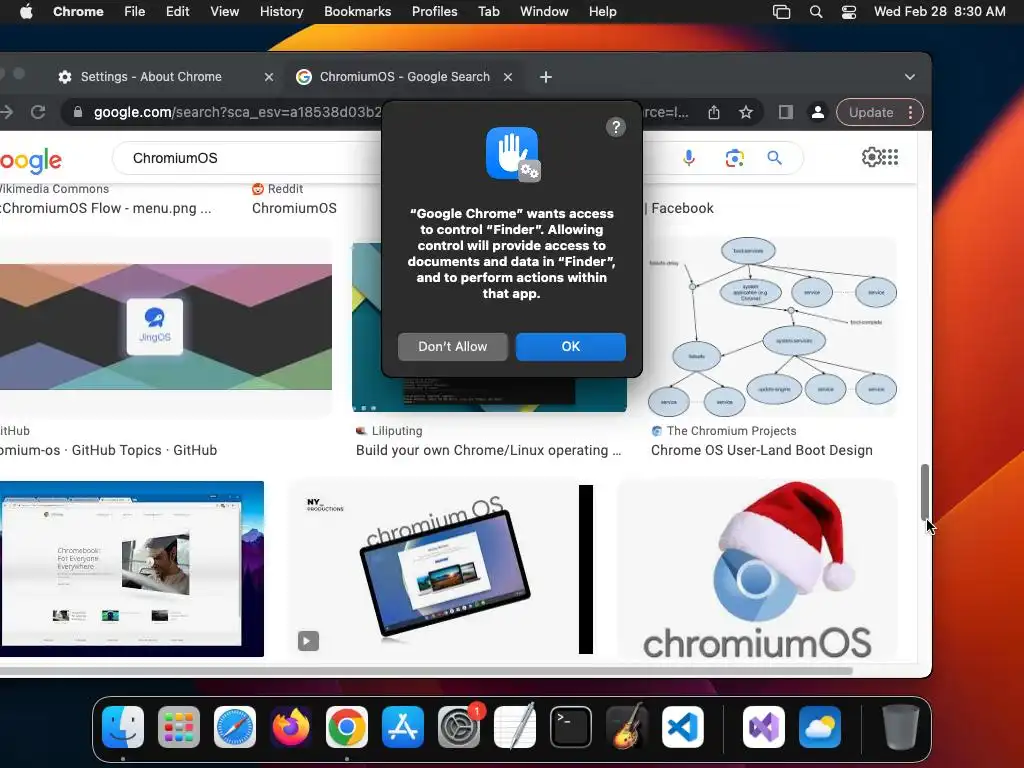Click the ChromiumOS search input field

(x=248, y=158)
